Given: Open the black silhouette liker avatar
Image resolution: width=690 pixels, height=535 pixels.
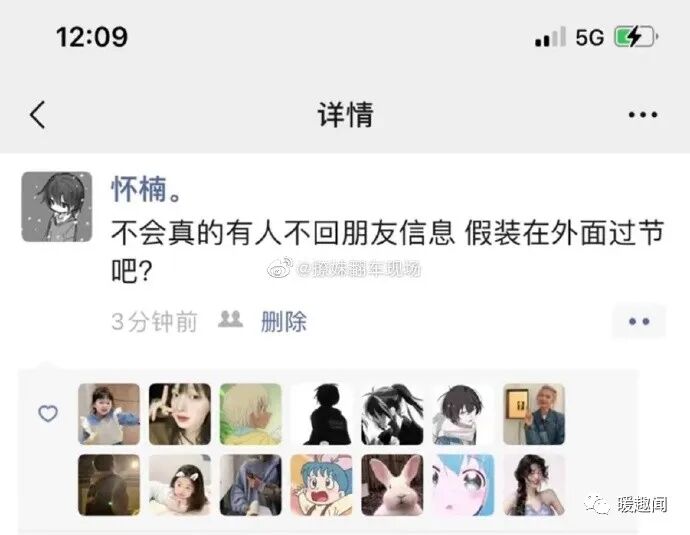Looking at the screenshot, I should point(321,414).
